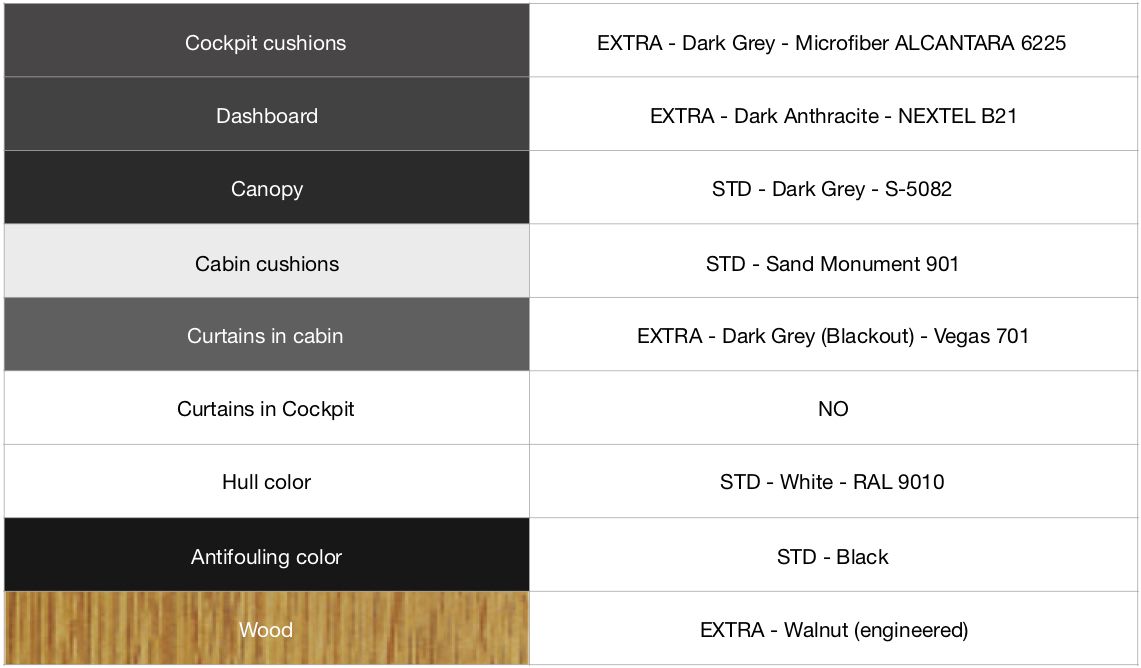
Task: Click the Cockpit cushions dark grey swatch
Action: (x=266, y=41)
